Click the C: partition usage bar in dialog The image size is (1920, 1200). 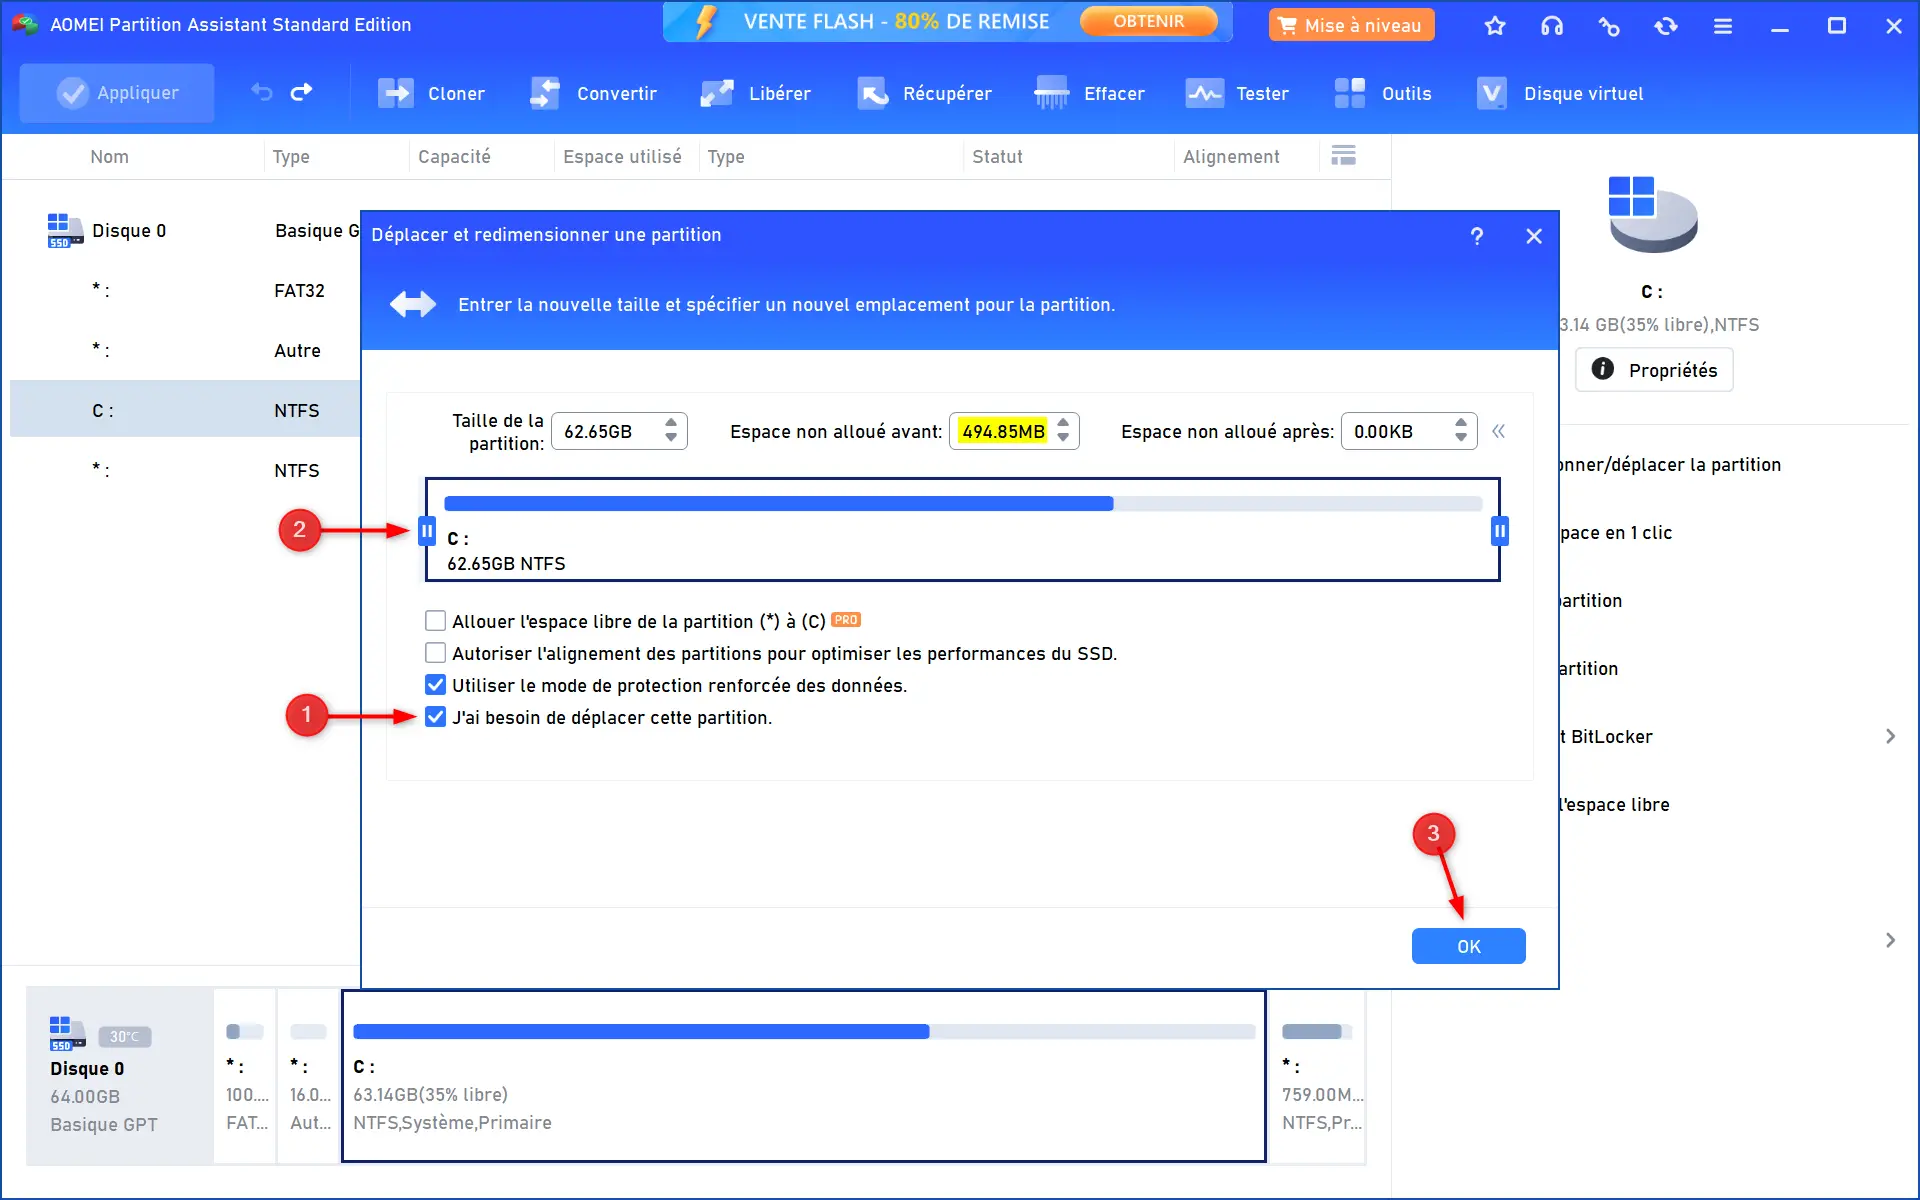click(x=963, y=503)
